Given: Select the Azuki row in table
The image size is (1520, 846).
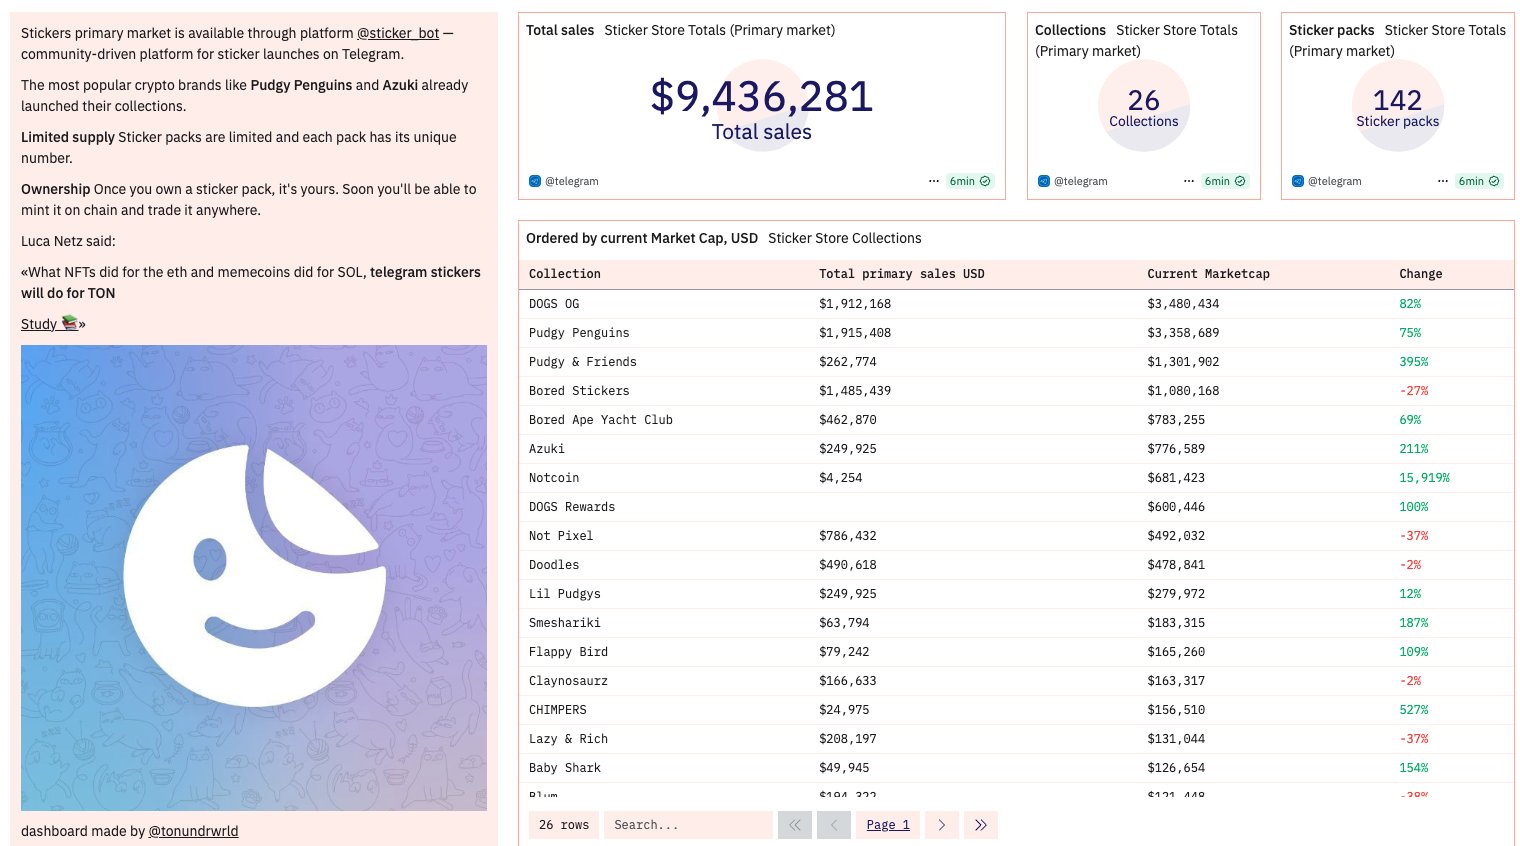Looking at the screenshot, I should click(1015, 449).
